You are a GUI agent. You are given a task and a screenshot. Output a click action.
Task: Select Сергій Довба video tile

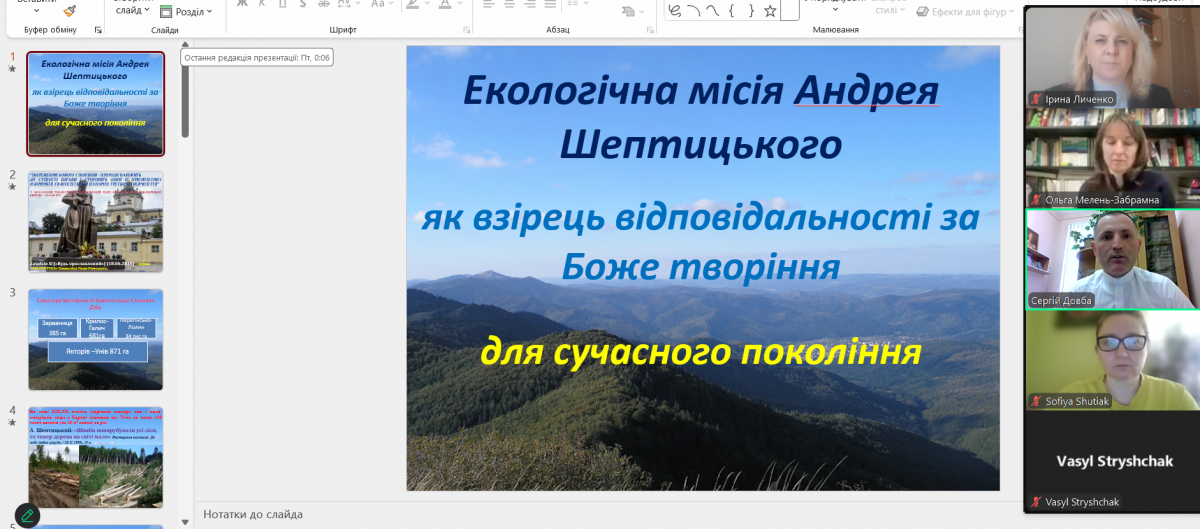click(1113, 259)
